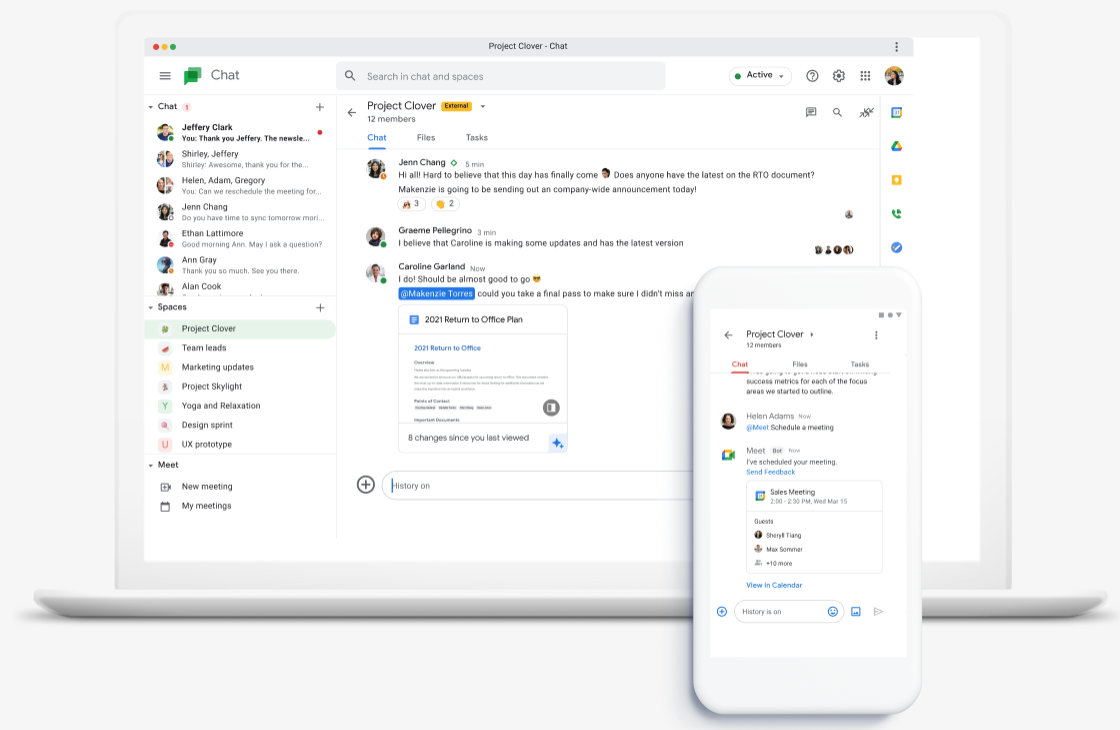
Task: Switch to the Files tab
Action: (x=426, y=138)
